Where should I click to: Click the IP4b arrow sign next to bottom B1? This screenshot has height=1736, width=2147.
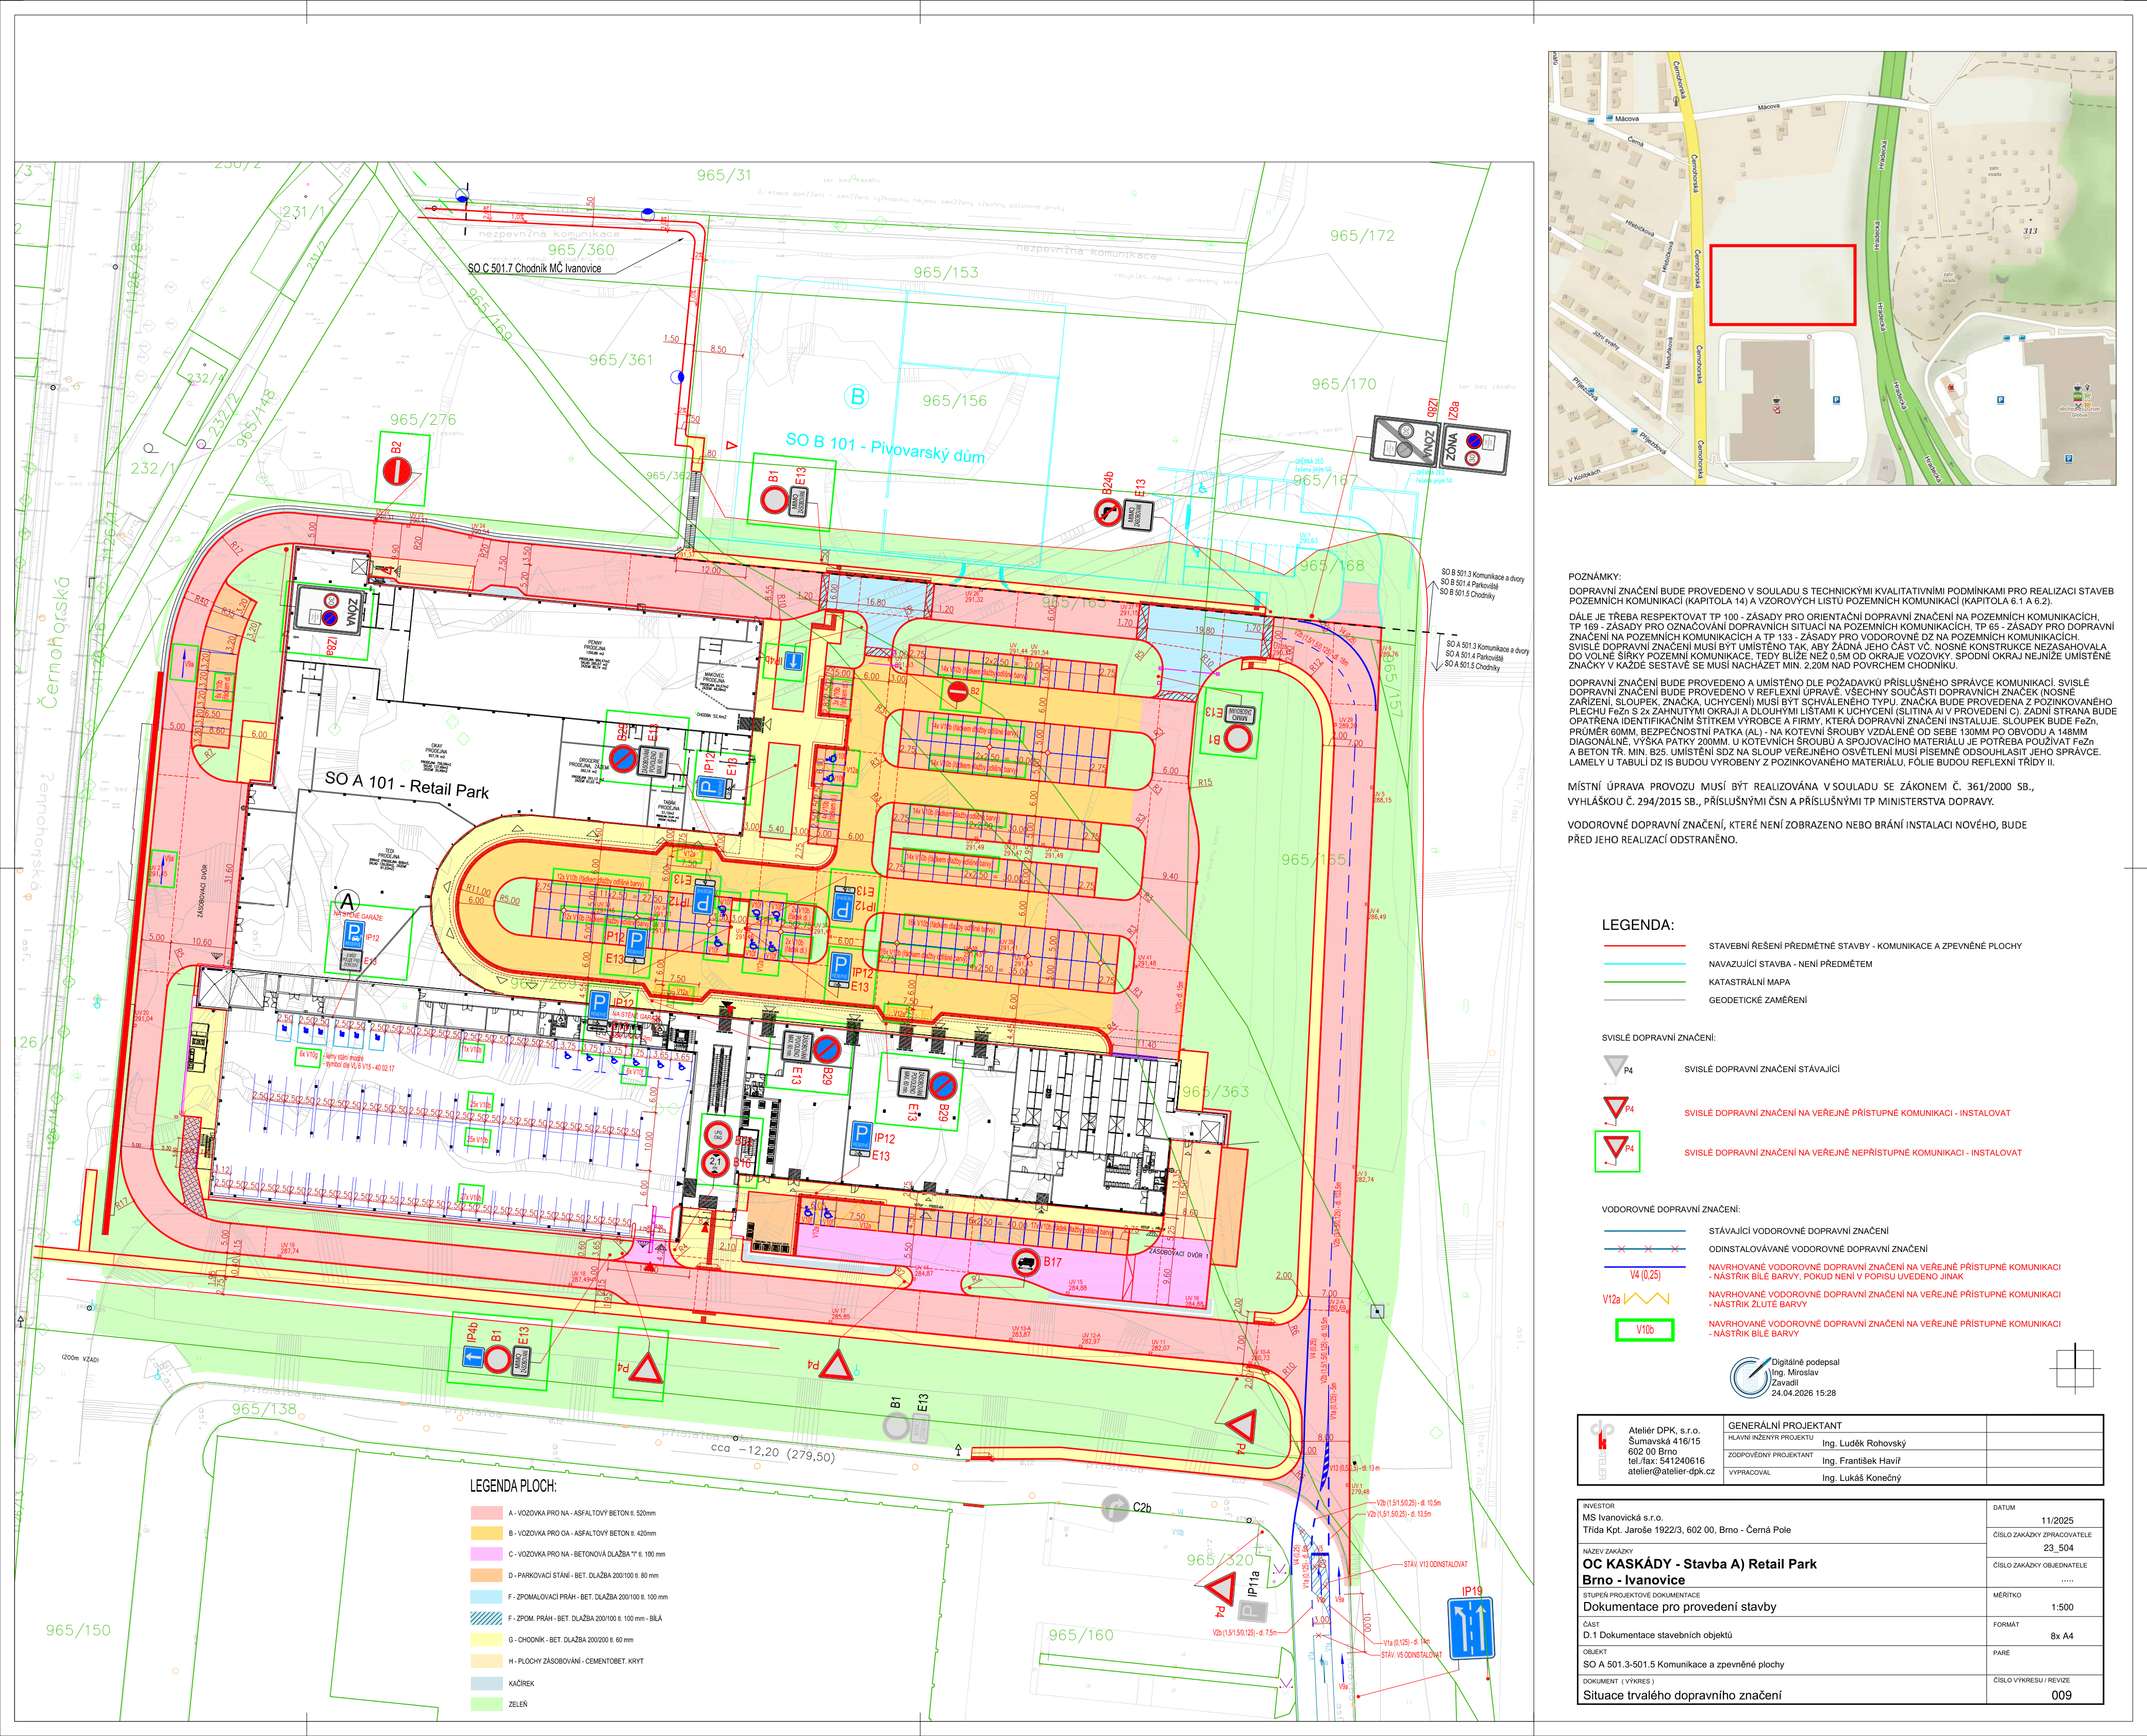point(473,1358)
